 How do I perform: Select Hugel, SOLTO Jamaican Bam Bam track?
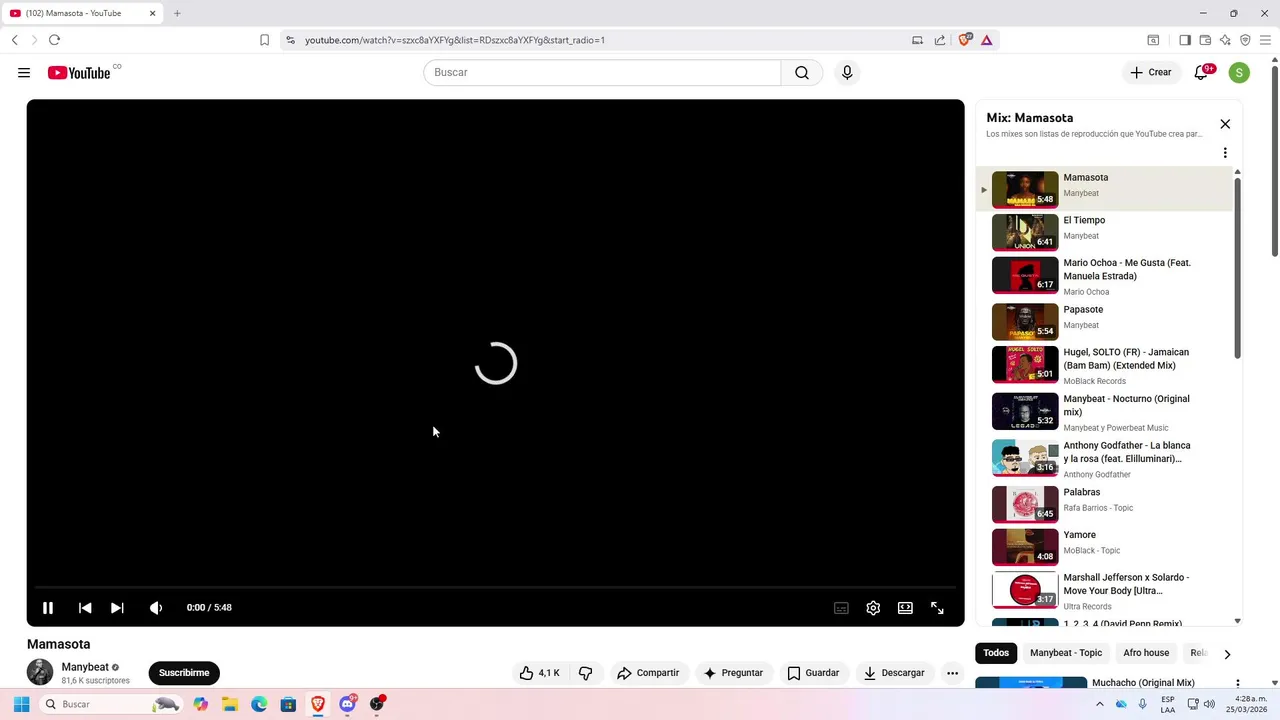[x=1105, y=366]
